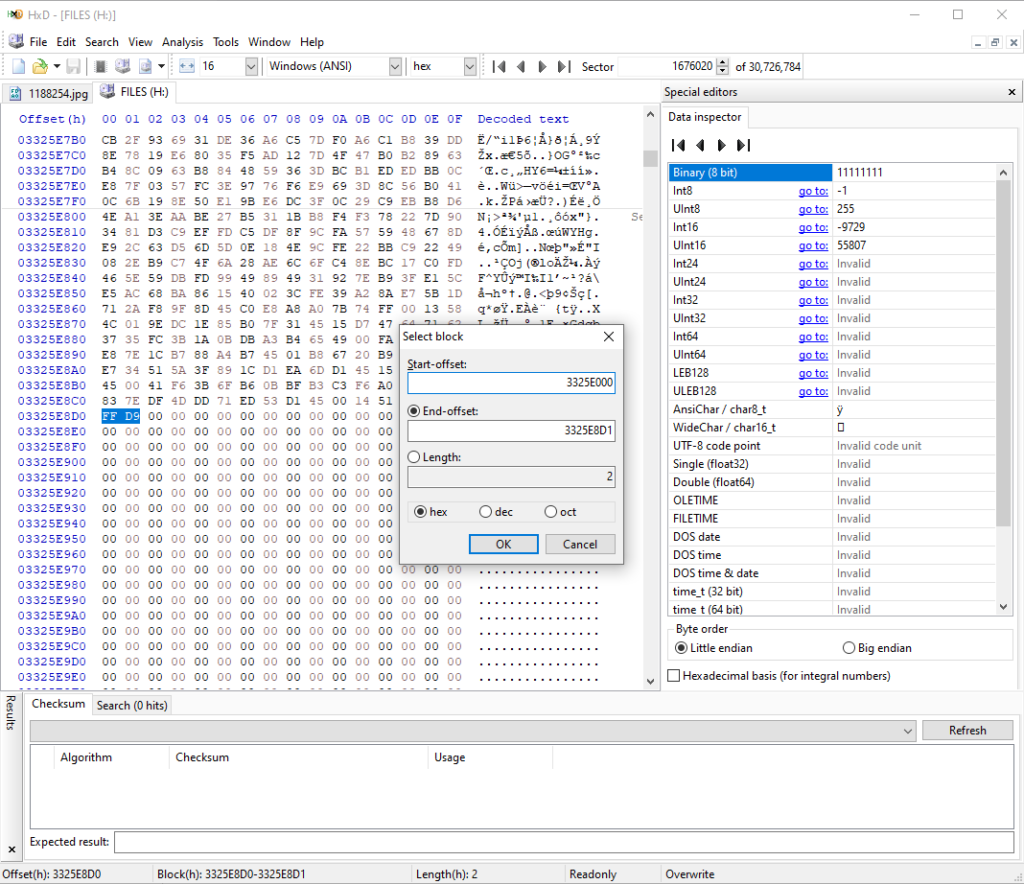The image size is (1024, 884).
Task: Click the Start-offset input field
Action: (510, 383)
